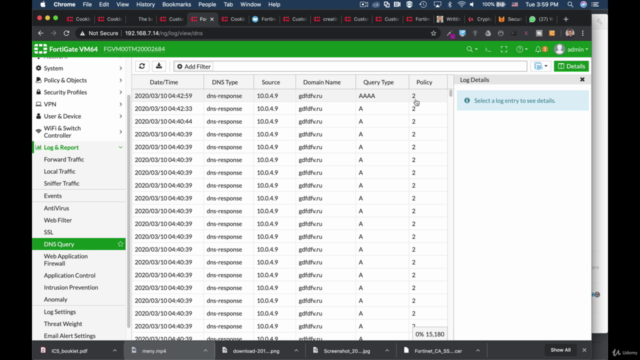Open Application Control logs
The width and height of the screenshot is (640, 360).
(69, 276)
